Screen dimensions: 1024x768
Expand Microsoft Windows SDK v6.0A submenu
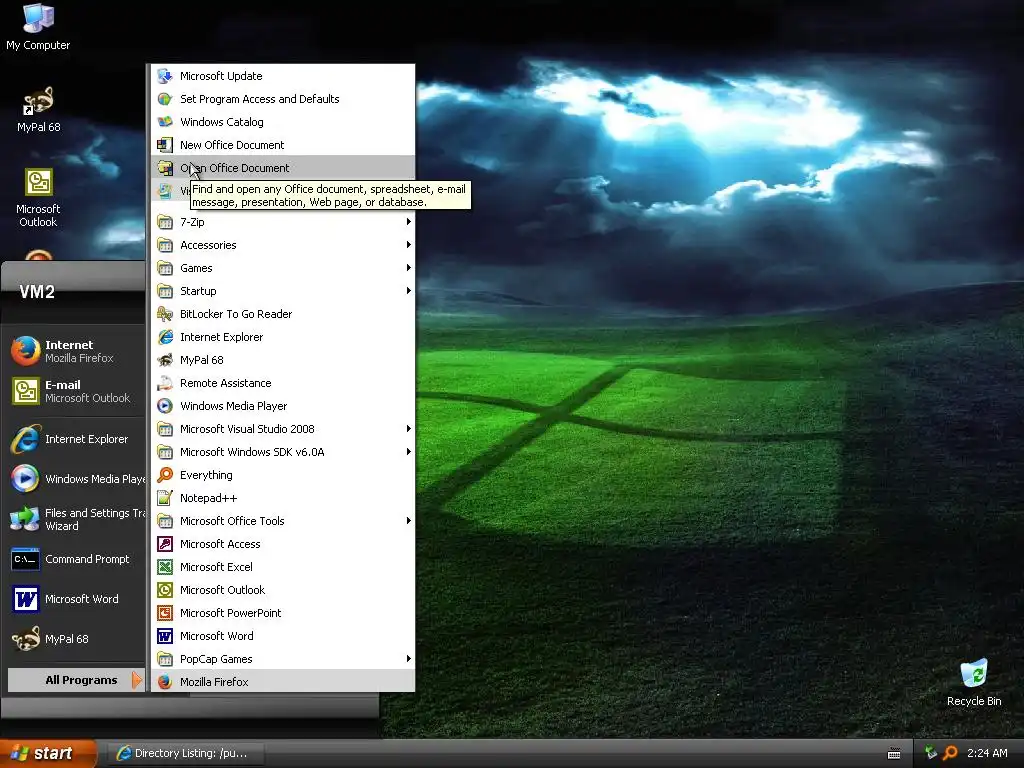pos(283,452)
